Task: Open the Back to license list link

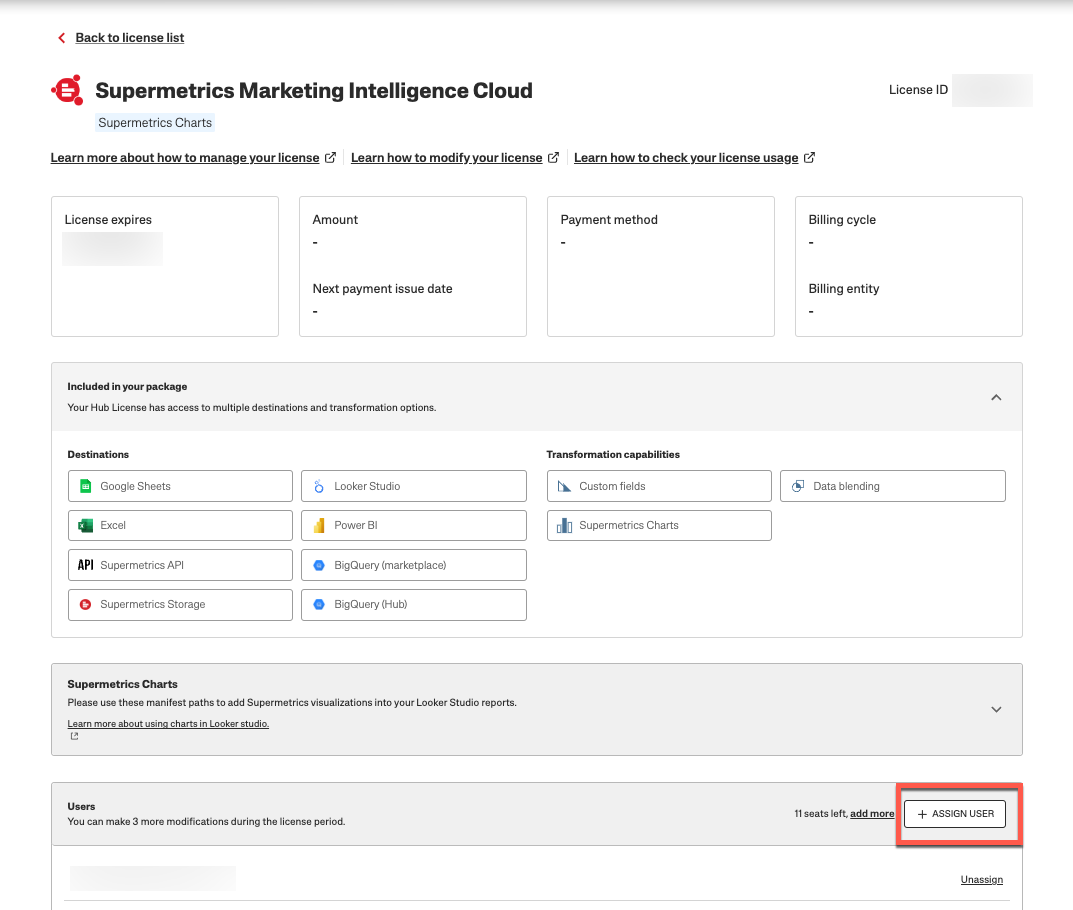Action: [129, 38]
